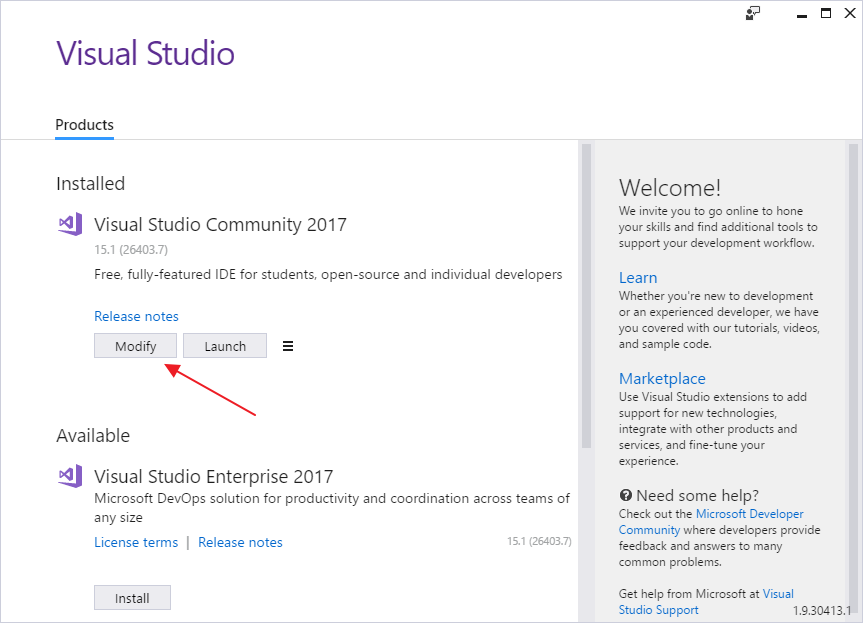The height and width of the screenshot is (623, 863).
Task: Open Release notes for Enterprise 2017
Action: [x=240, y=542]
